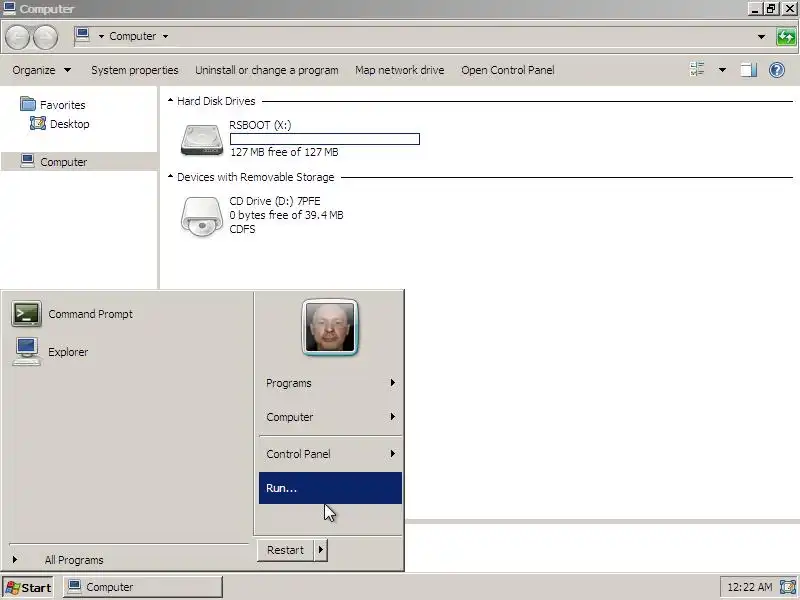Click the Computer breadcrumb in the address bar
This screenshot has width=800, height=600.
[x=133, y=36]
